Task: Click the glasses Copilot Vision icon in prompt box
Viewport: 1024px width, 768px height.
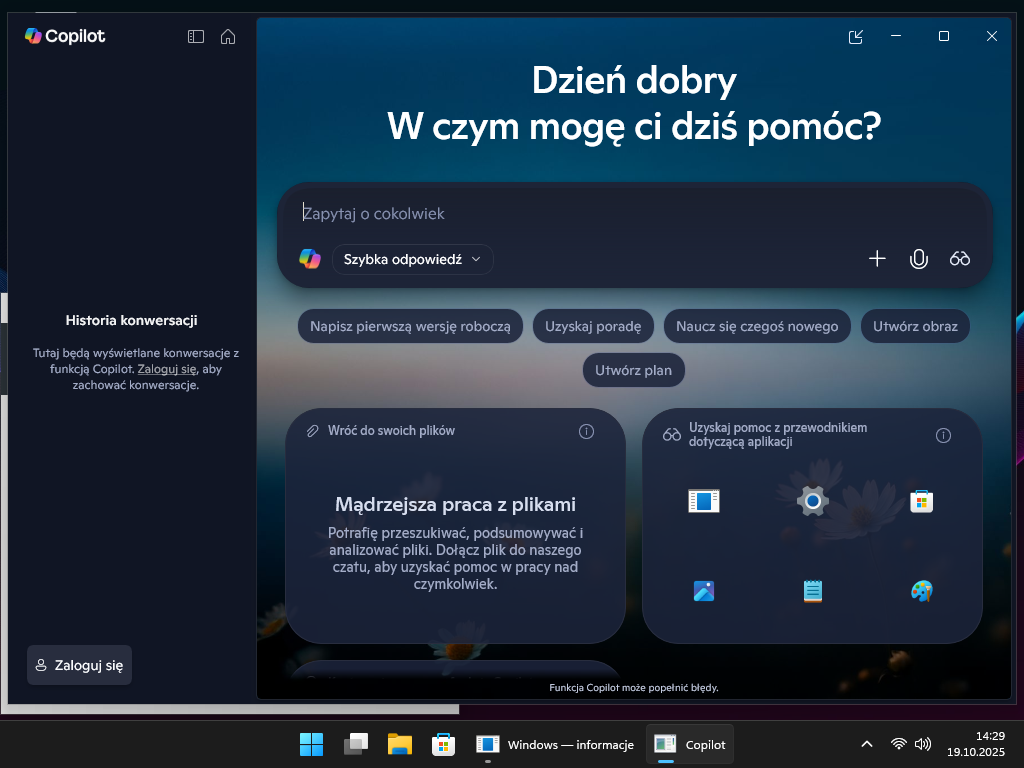Action: tap(960, 259)
